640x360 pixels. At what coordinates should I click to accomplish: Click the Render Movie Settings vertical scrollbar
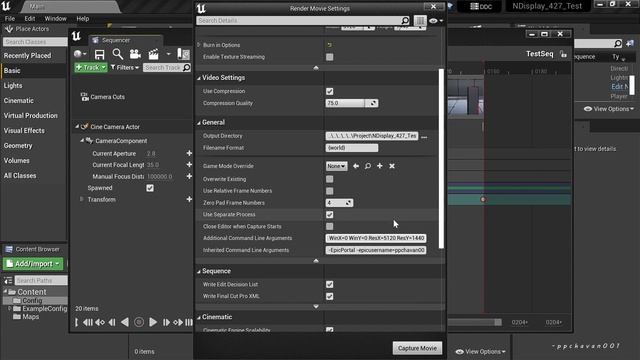pyautogui.click(x=441, y=158)
